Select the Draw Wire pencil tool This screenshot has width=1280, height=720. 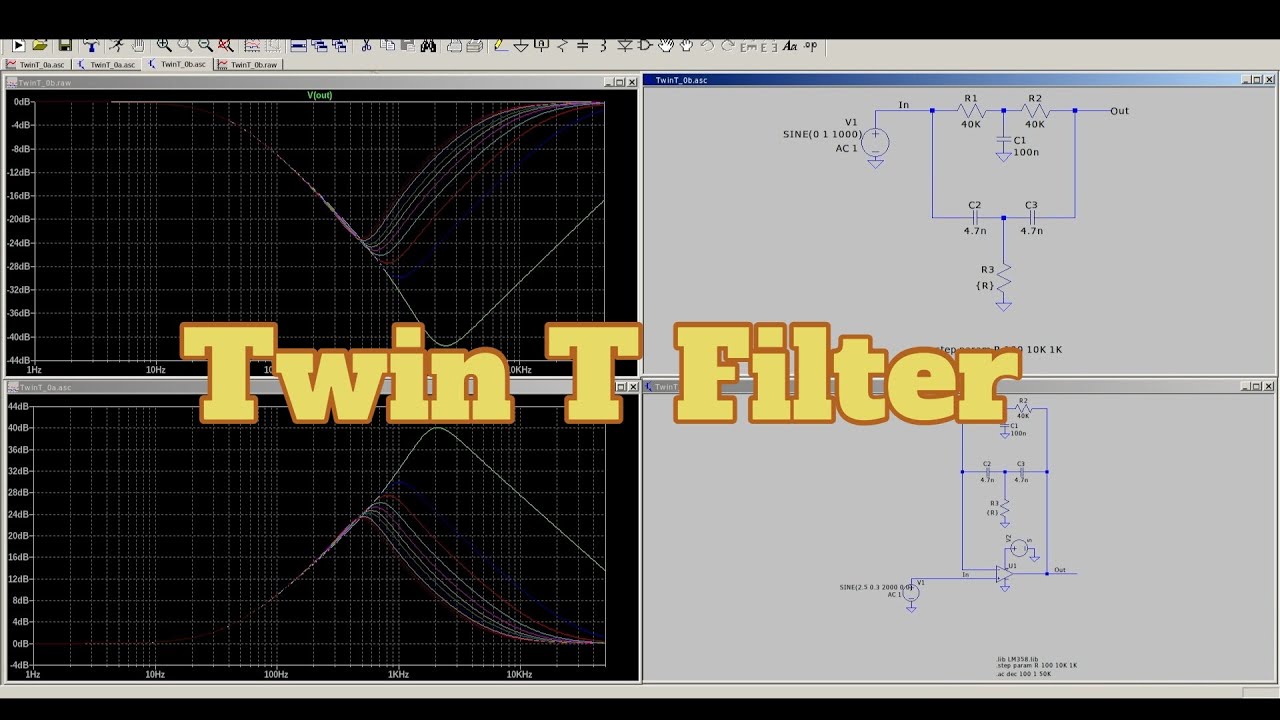click(x=500, y=46)
